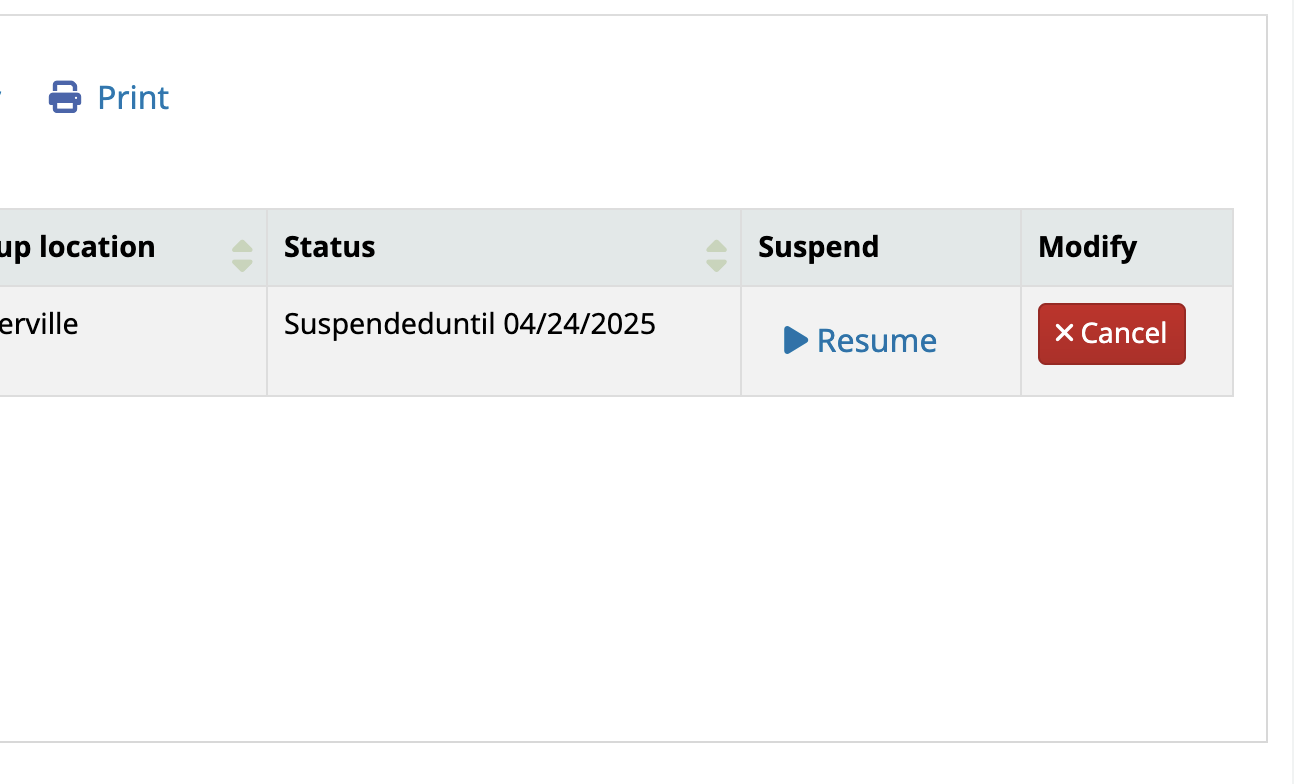Click the pickup location cell ending in erville
1294x784 pixels.
coord(40,324)
